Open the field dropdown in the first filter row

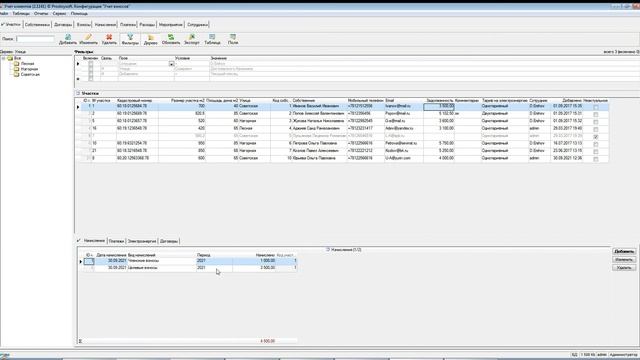(x=171, y=64)
